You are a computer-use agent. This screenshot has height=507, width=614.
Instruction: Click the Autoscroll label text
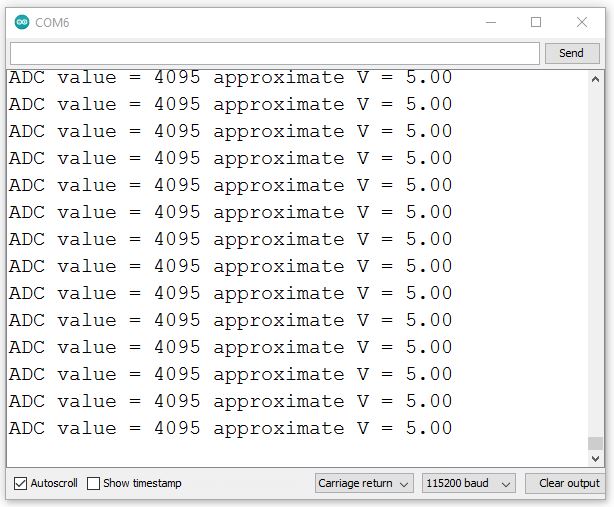point(54,484)
